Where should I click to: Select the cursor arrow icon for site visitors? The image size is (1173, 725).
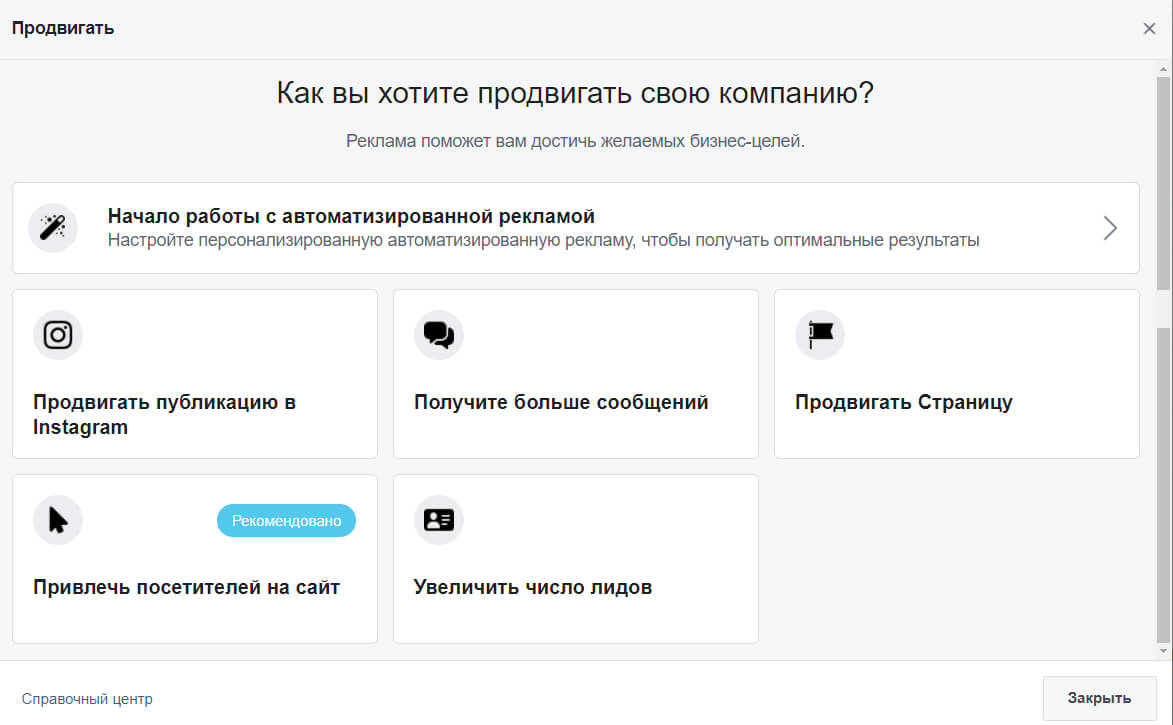[57, 520]
